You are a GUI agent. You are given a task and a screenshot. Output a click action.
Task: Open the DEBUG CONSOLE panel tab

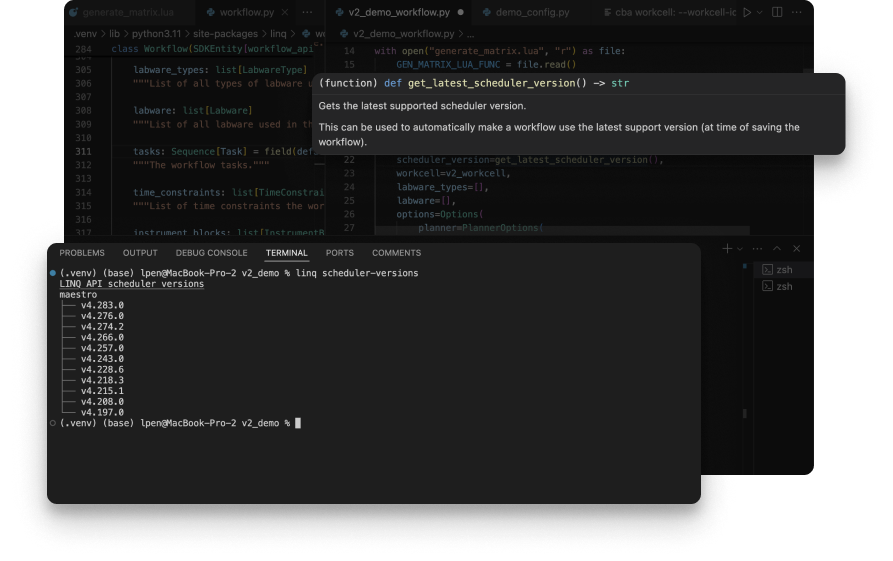point(211,253)
